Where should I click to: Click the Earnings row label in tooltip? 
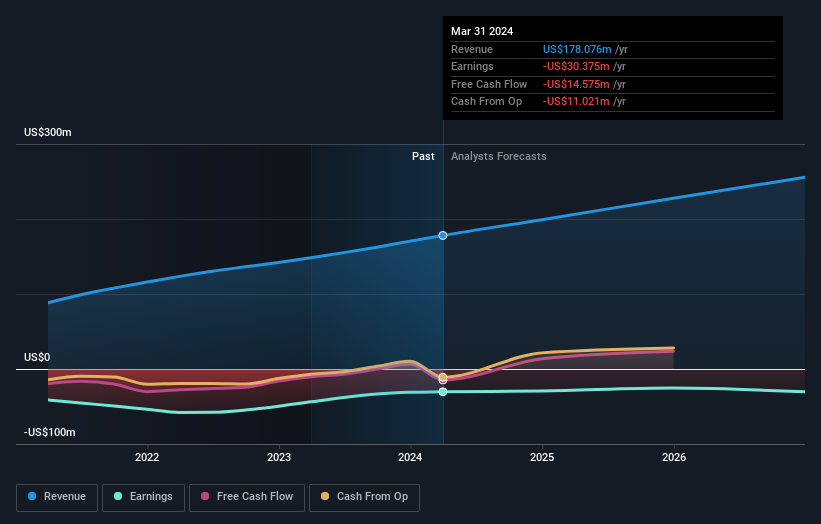[472, 66]
